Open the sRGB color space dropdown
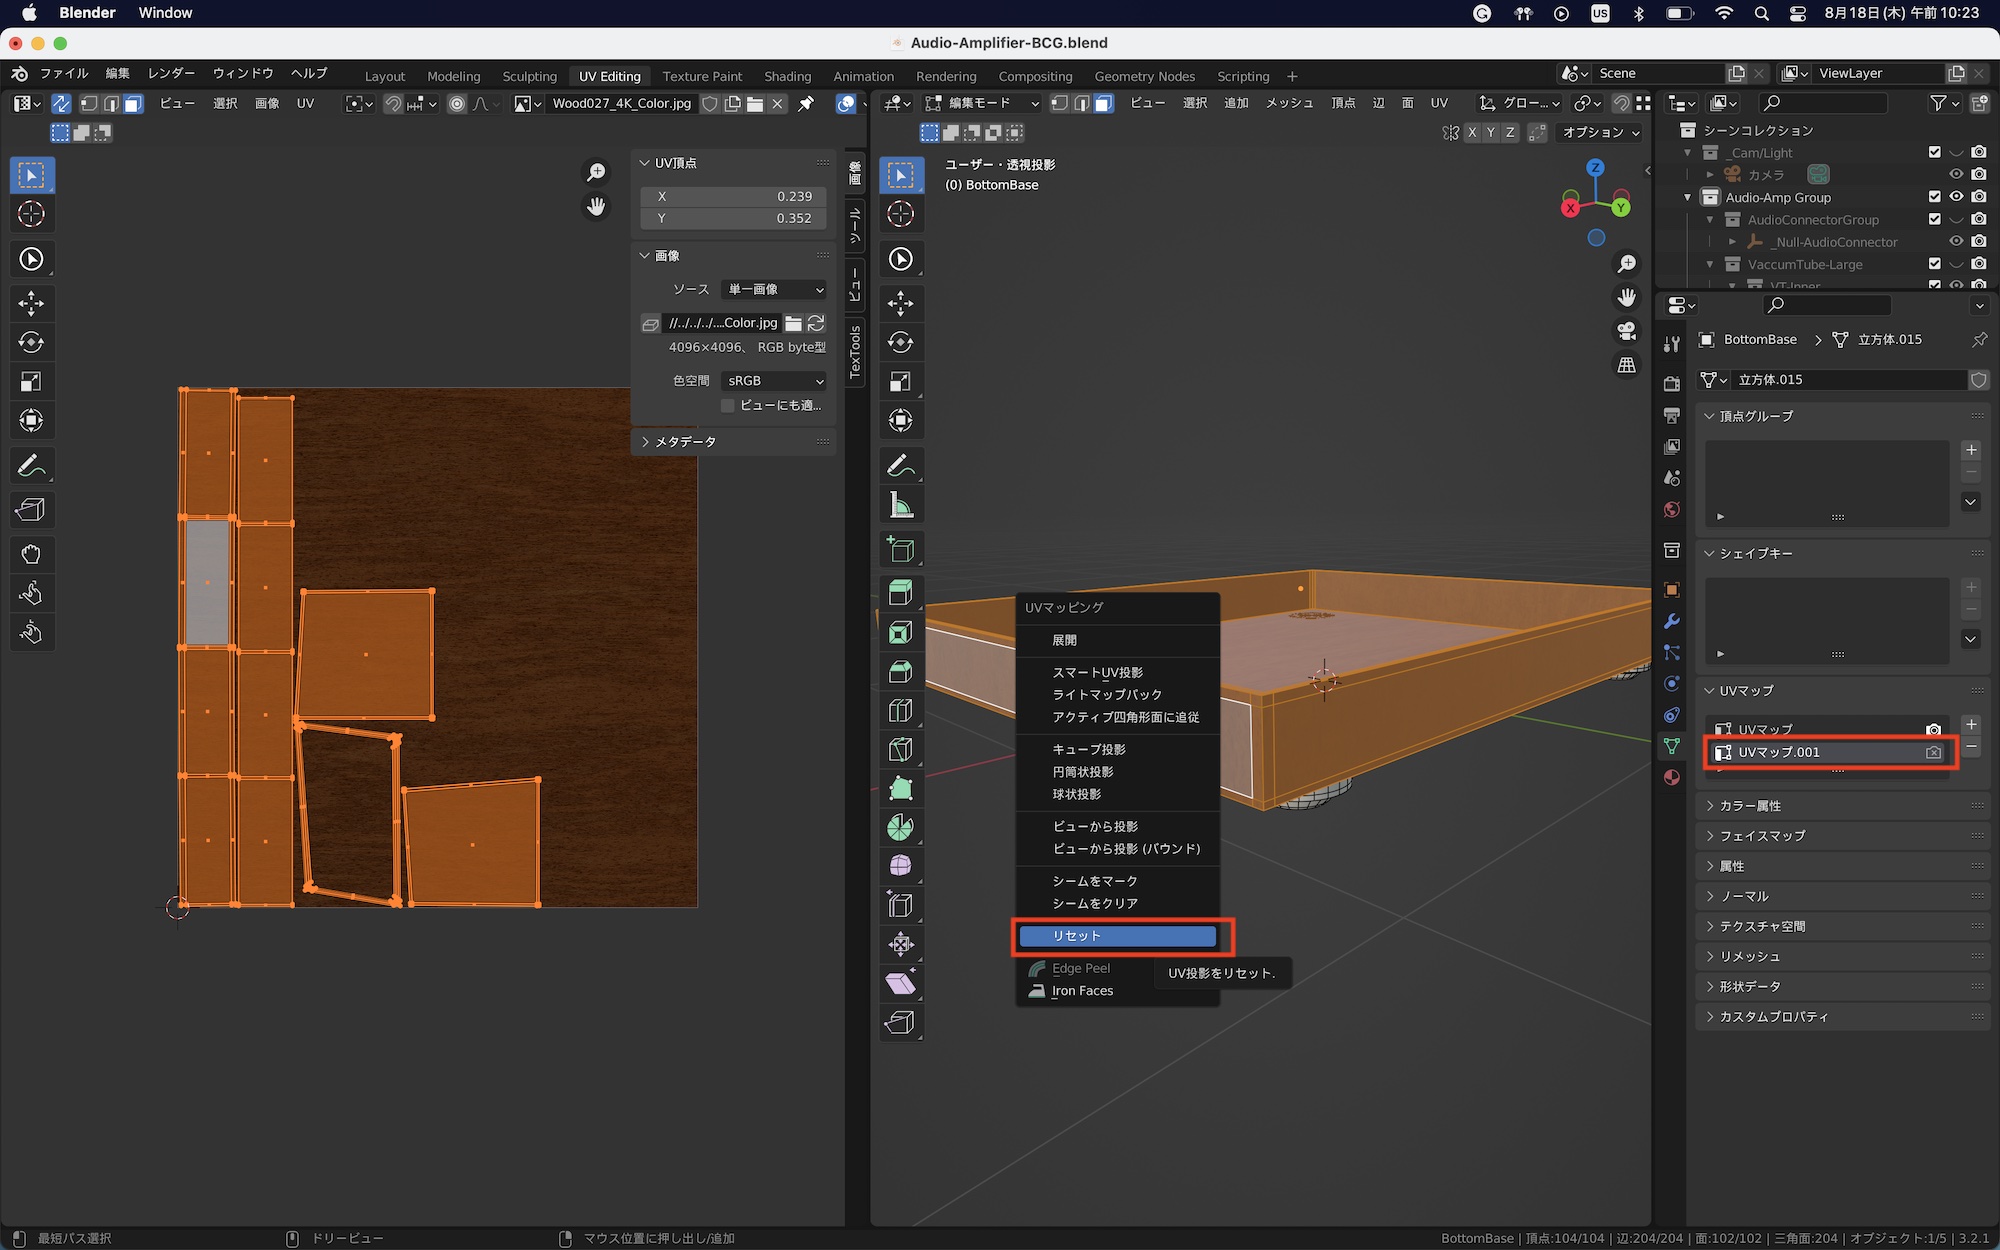 [x=775, y=381]
